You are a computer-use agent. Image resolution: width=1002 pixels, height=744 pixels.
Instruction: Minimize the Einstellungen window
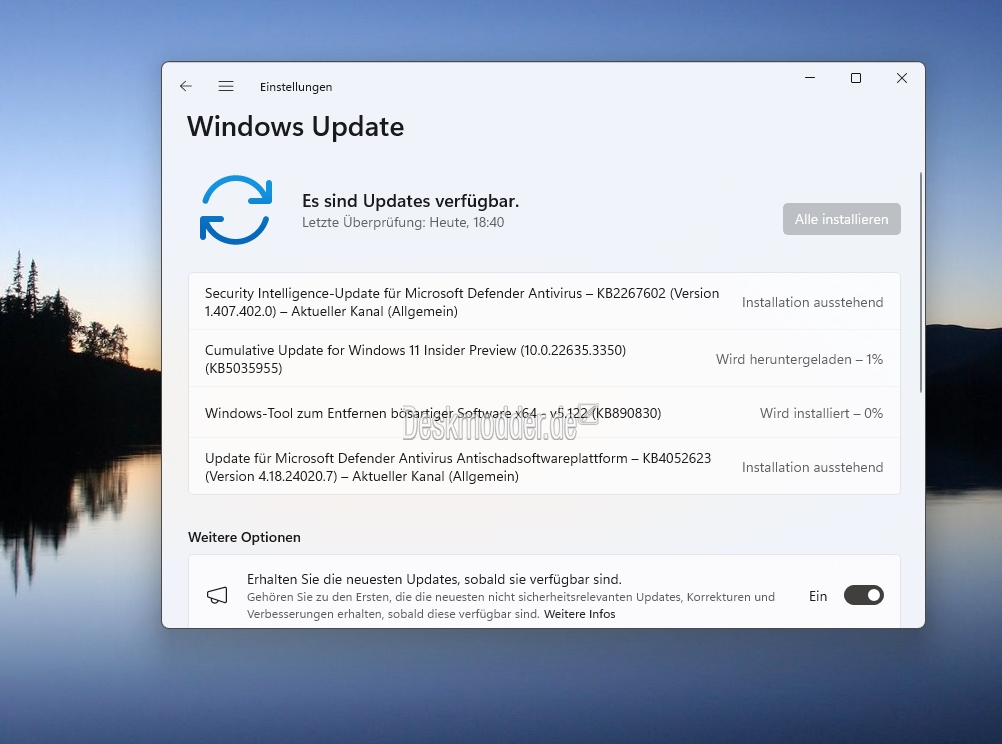click(x=810, y=78)
